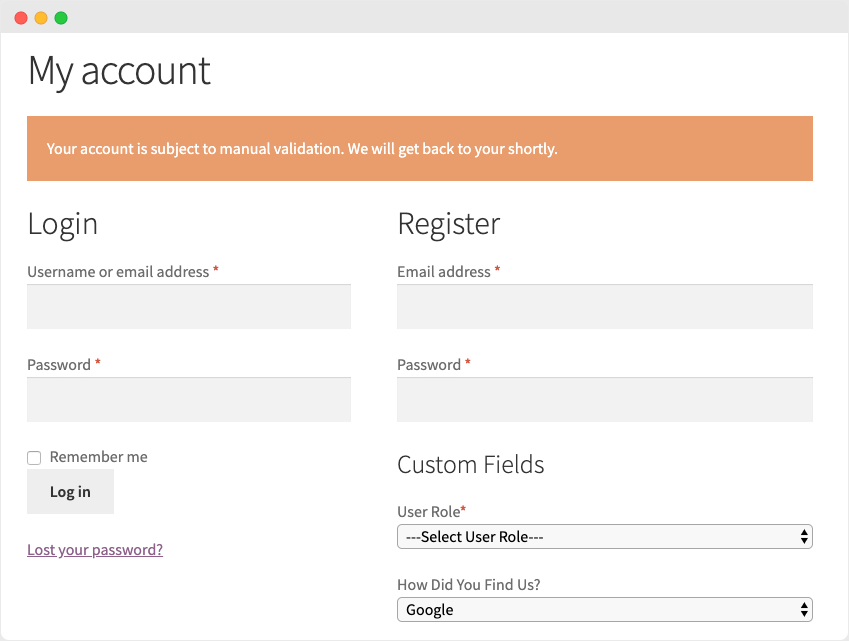Click the Log in button
Image resolution: width=849 pixels, height=641 pixels.
[x=70, y=492]
